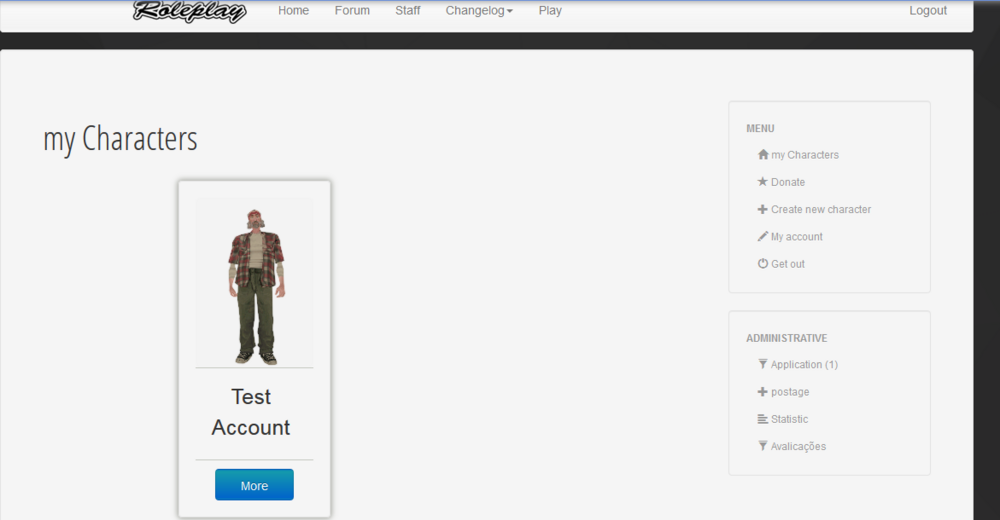The height and width of the screenshot is (520, 1000).
Task: Click the More button on Test Account
Action: click(254, 485)
